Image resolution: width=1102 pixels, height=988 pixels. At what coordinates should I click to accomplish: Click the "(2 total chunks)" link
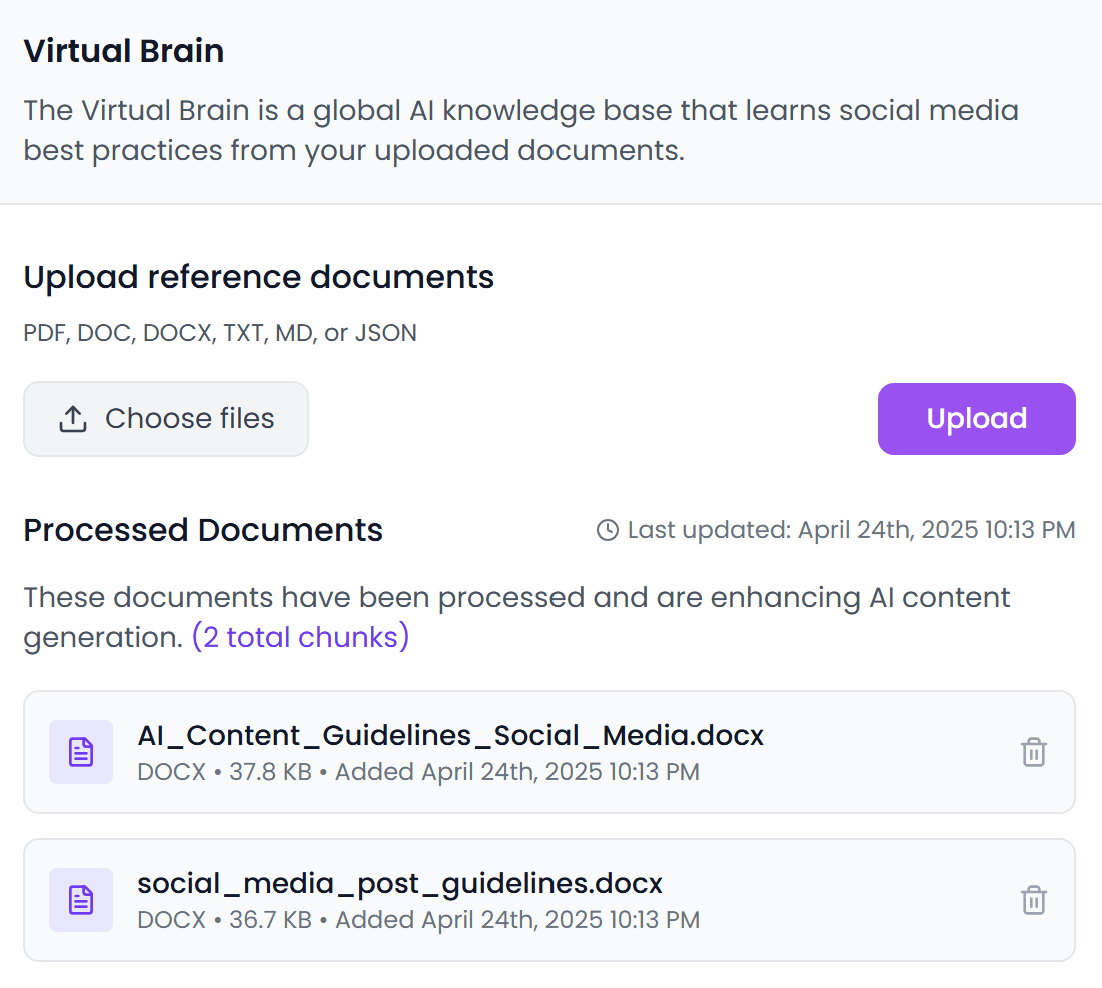tap(300, 637)
